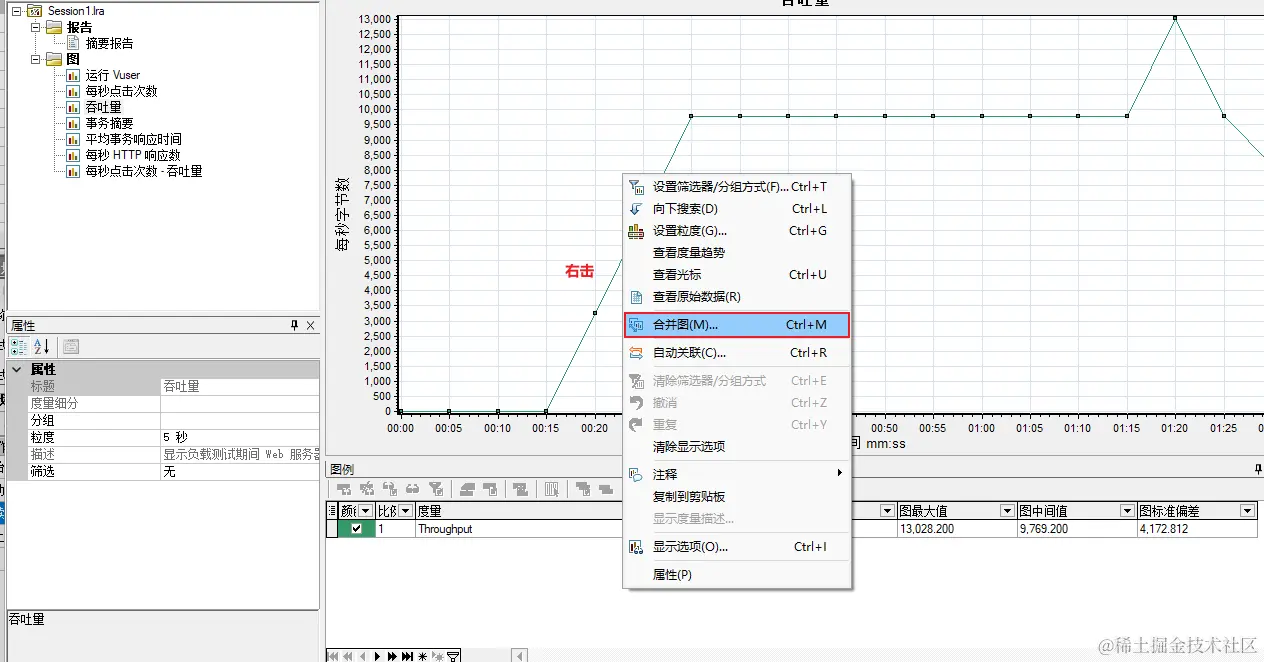Collapse the 图 folder node
This screenshot has height=662, width=1264.
35,59
